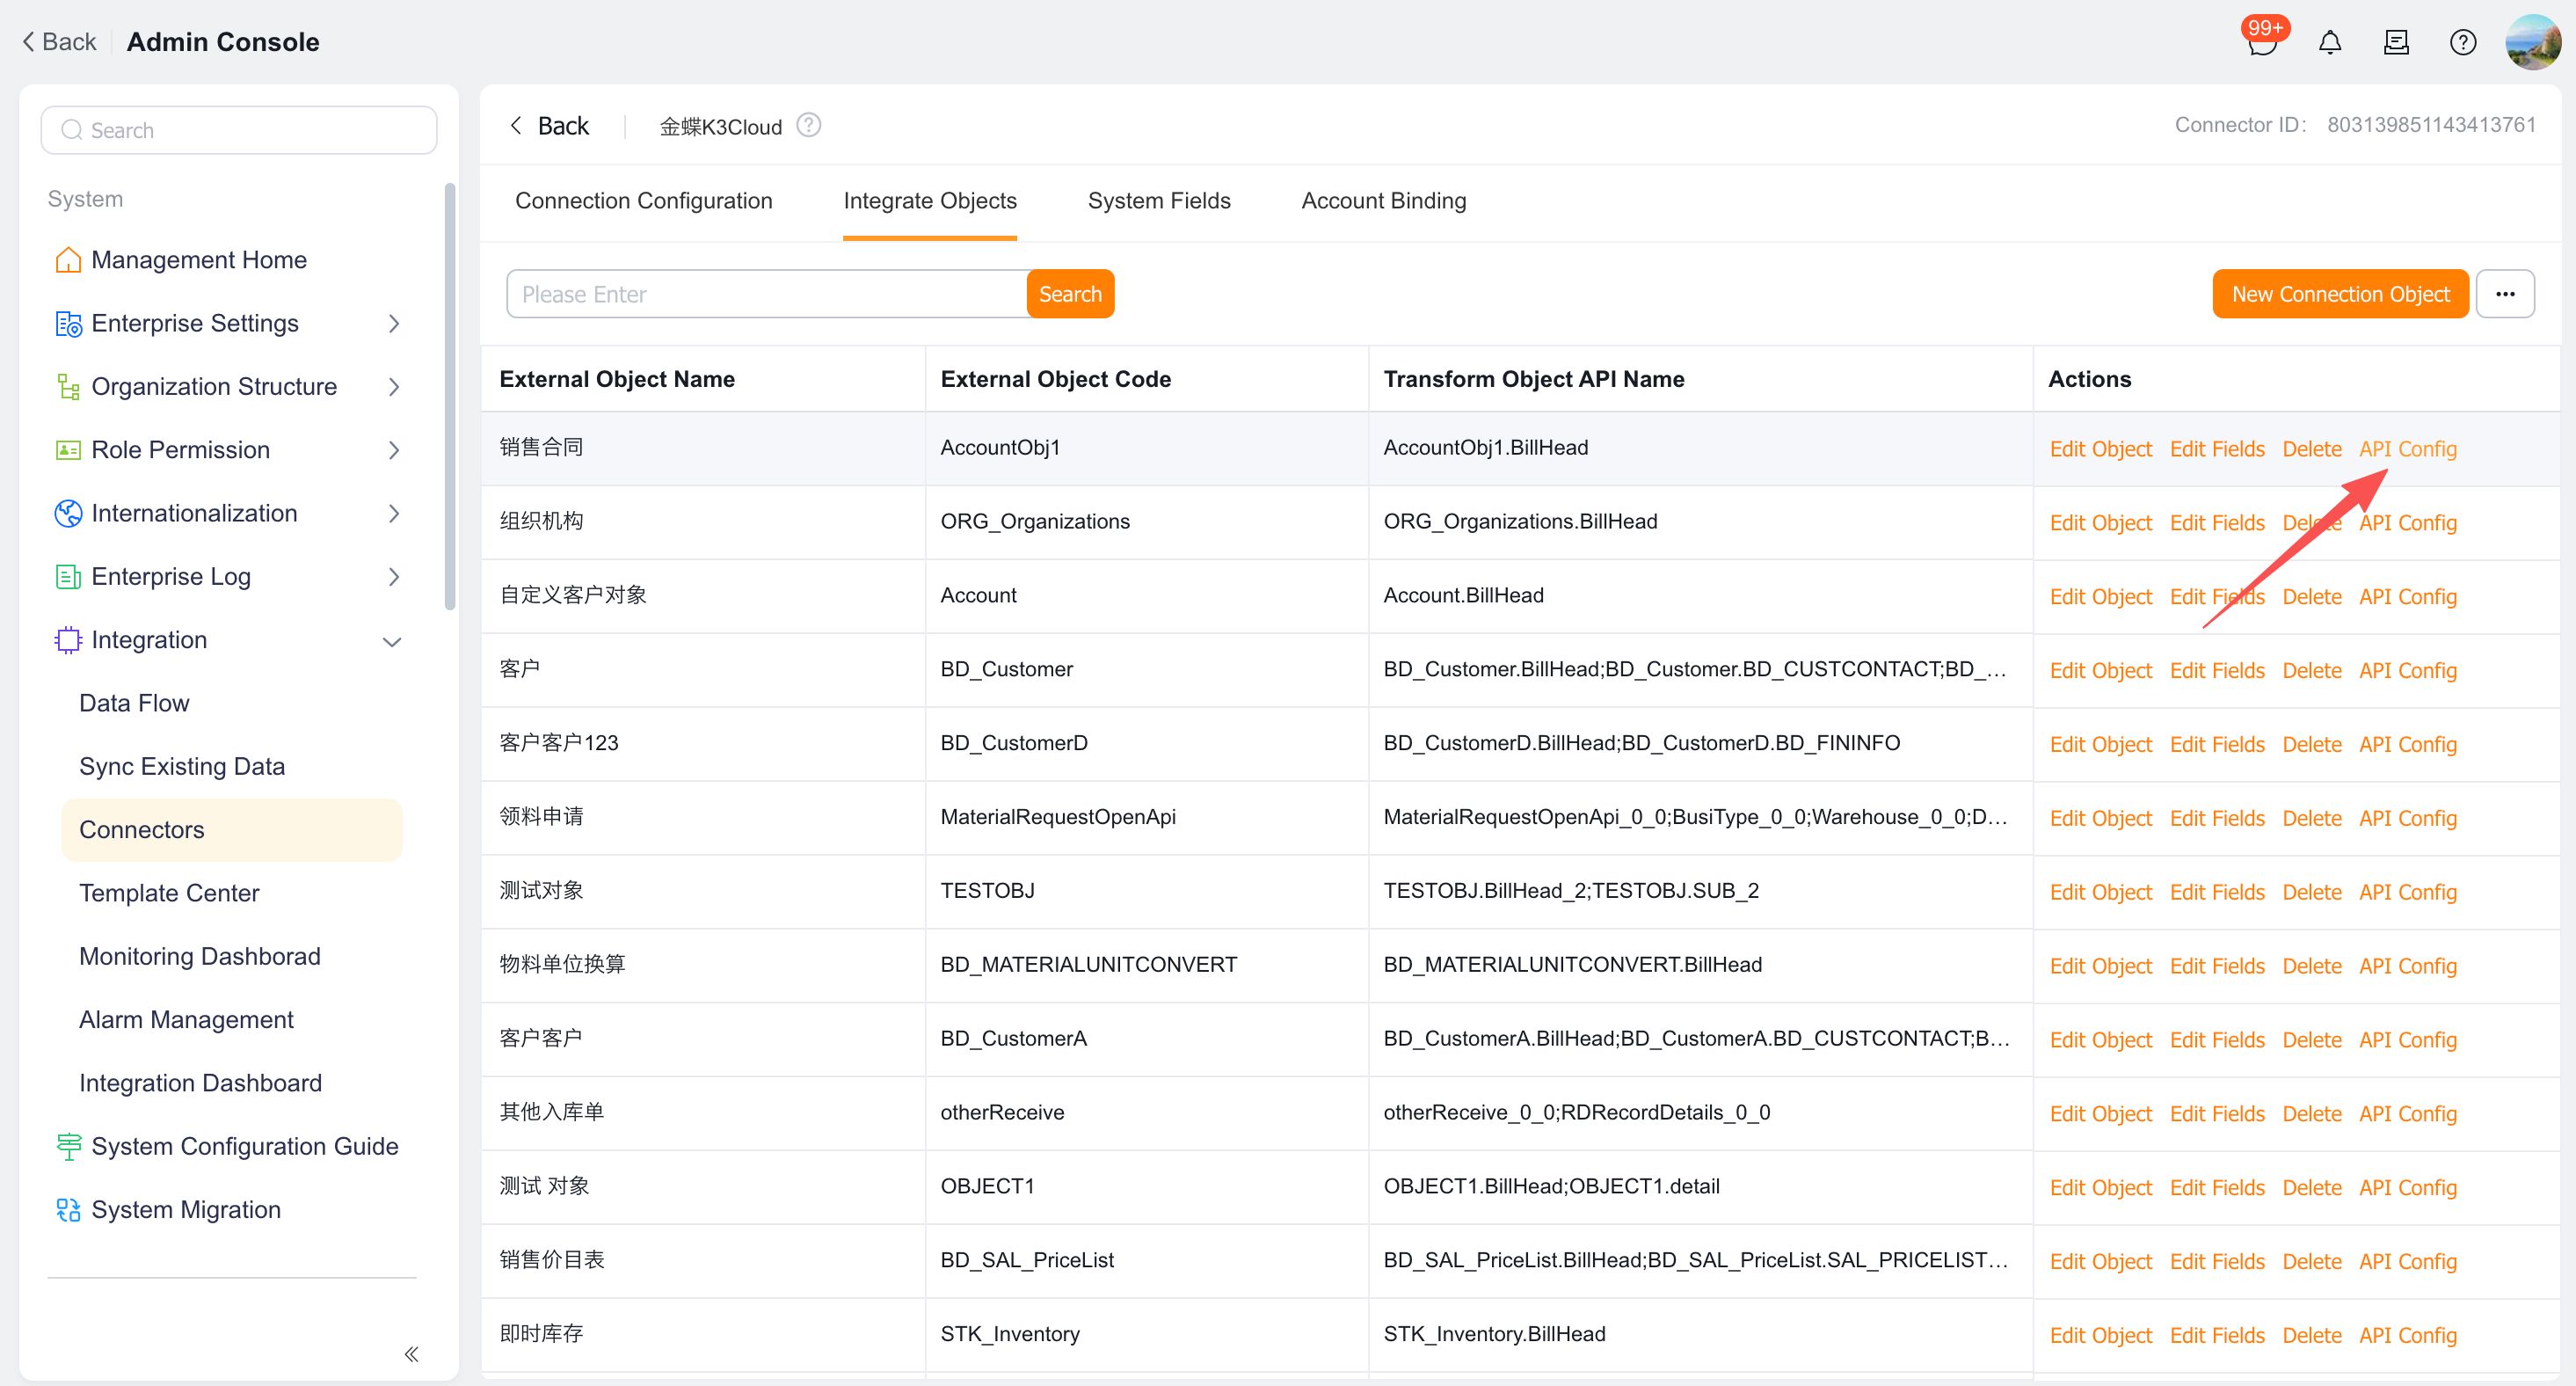The width and height of the screenshot is (2576, 1386).
Task: Click the notification bell icon
Action: [2329, 43]
